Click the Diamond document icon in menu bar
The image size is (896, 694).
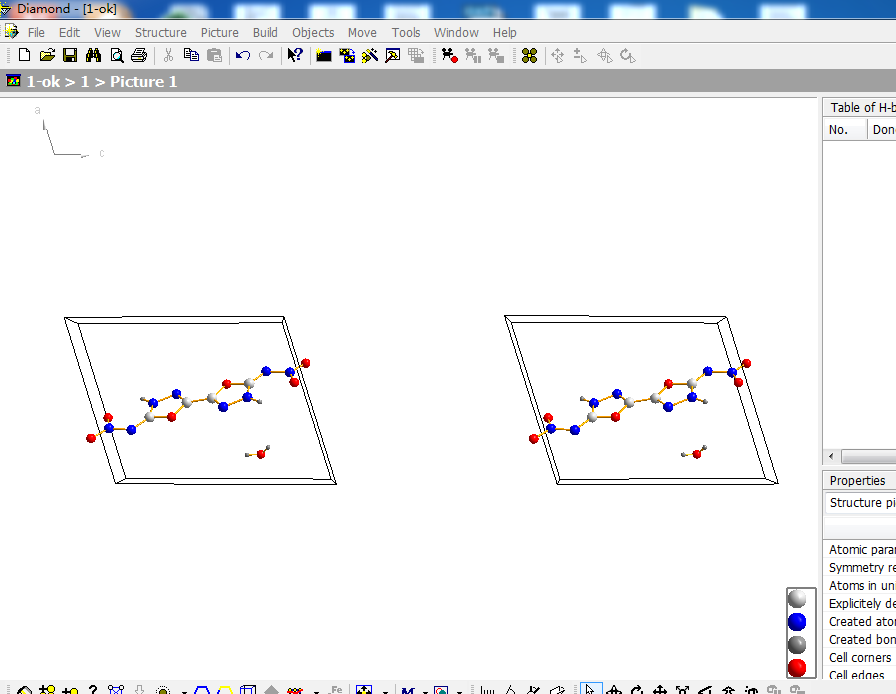[11, 31]
